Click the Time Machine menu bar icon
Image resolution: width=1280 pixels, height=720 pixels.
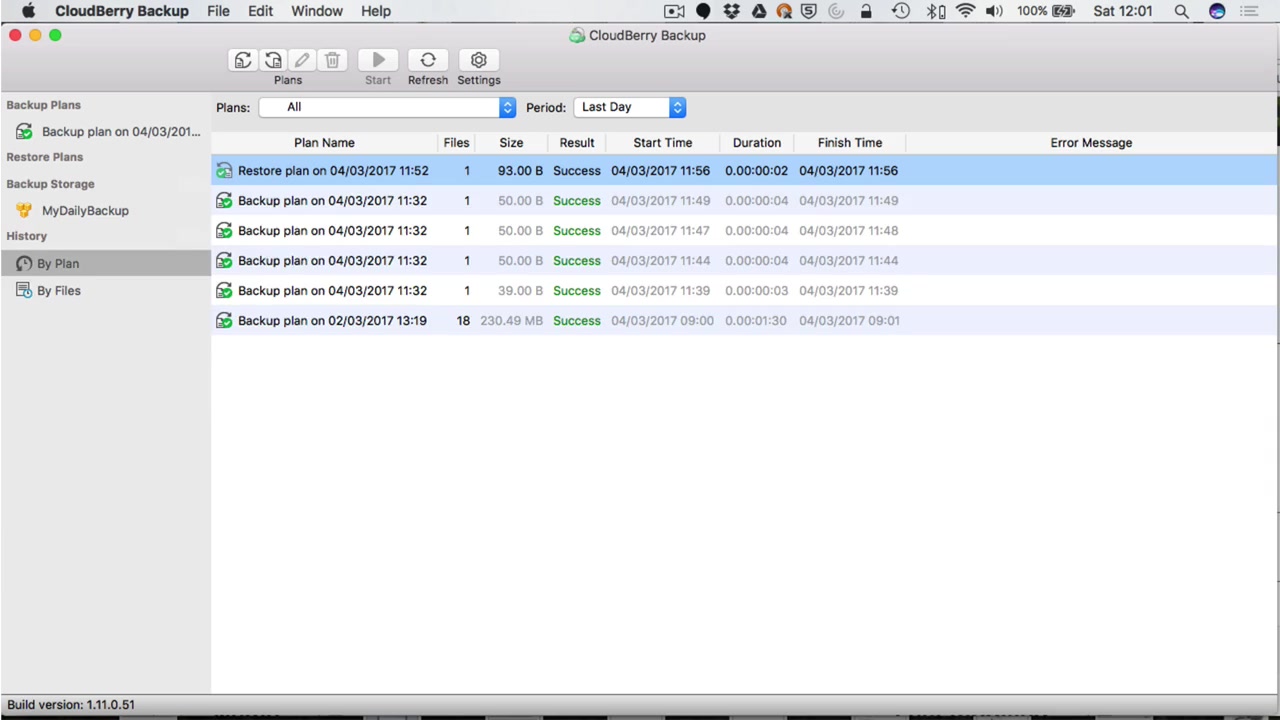tap(901, 11)
